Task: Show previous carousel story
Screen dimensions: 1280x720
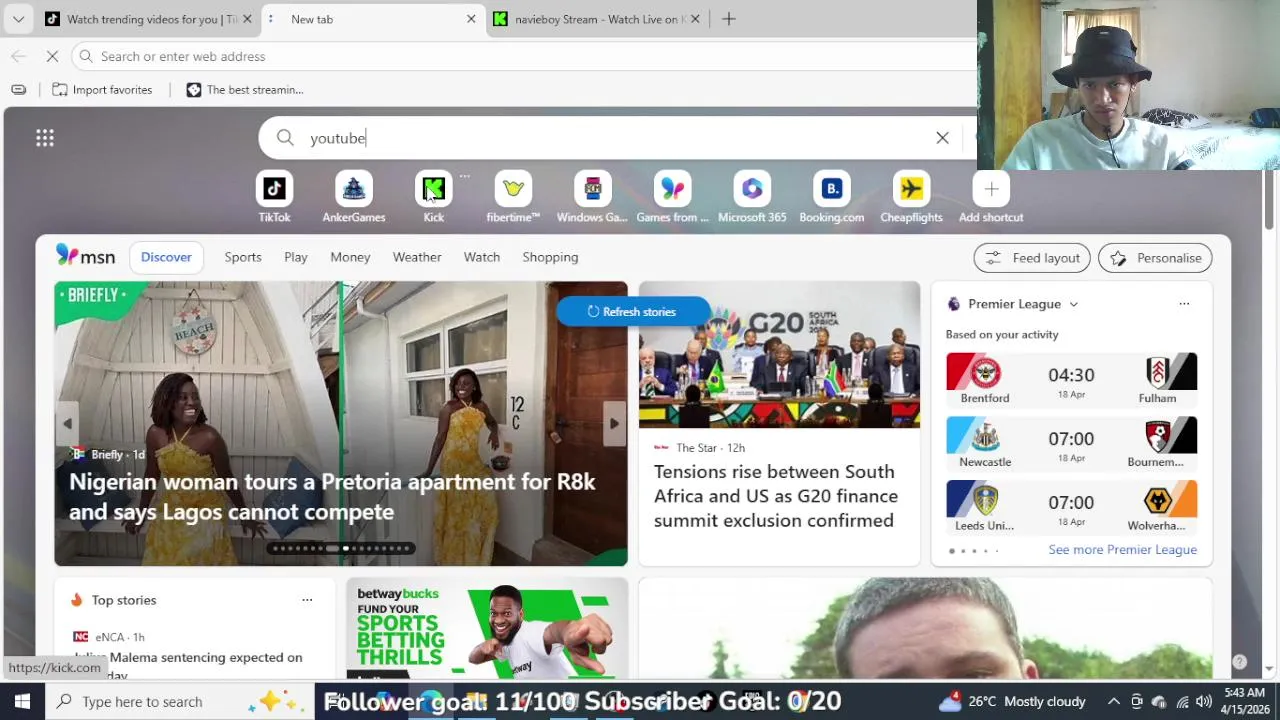Action: point(67,423)
